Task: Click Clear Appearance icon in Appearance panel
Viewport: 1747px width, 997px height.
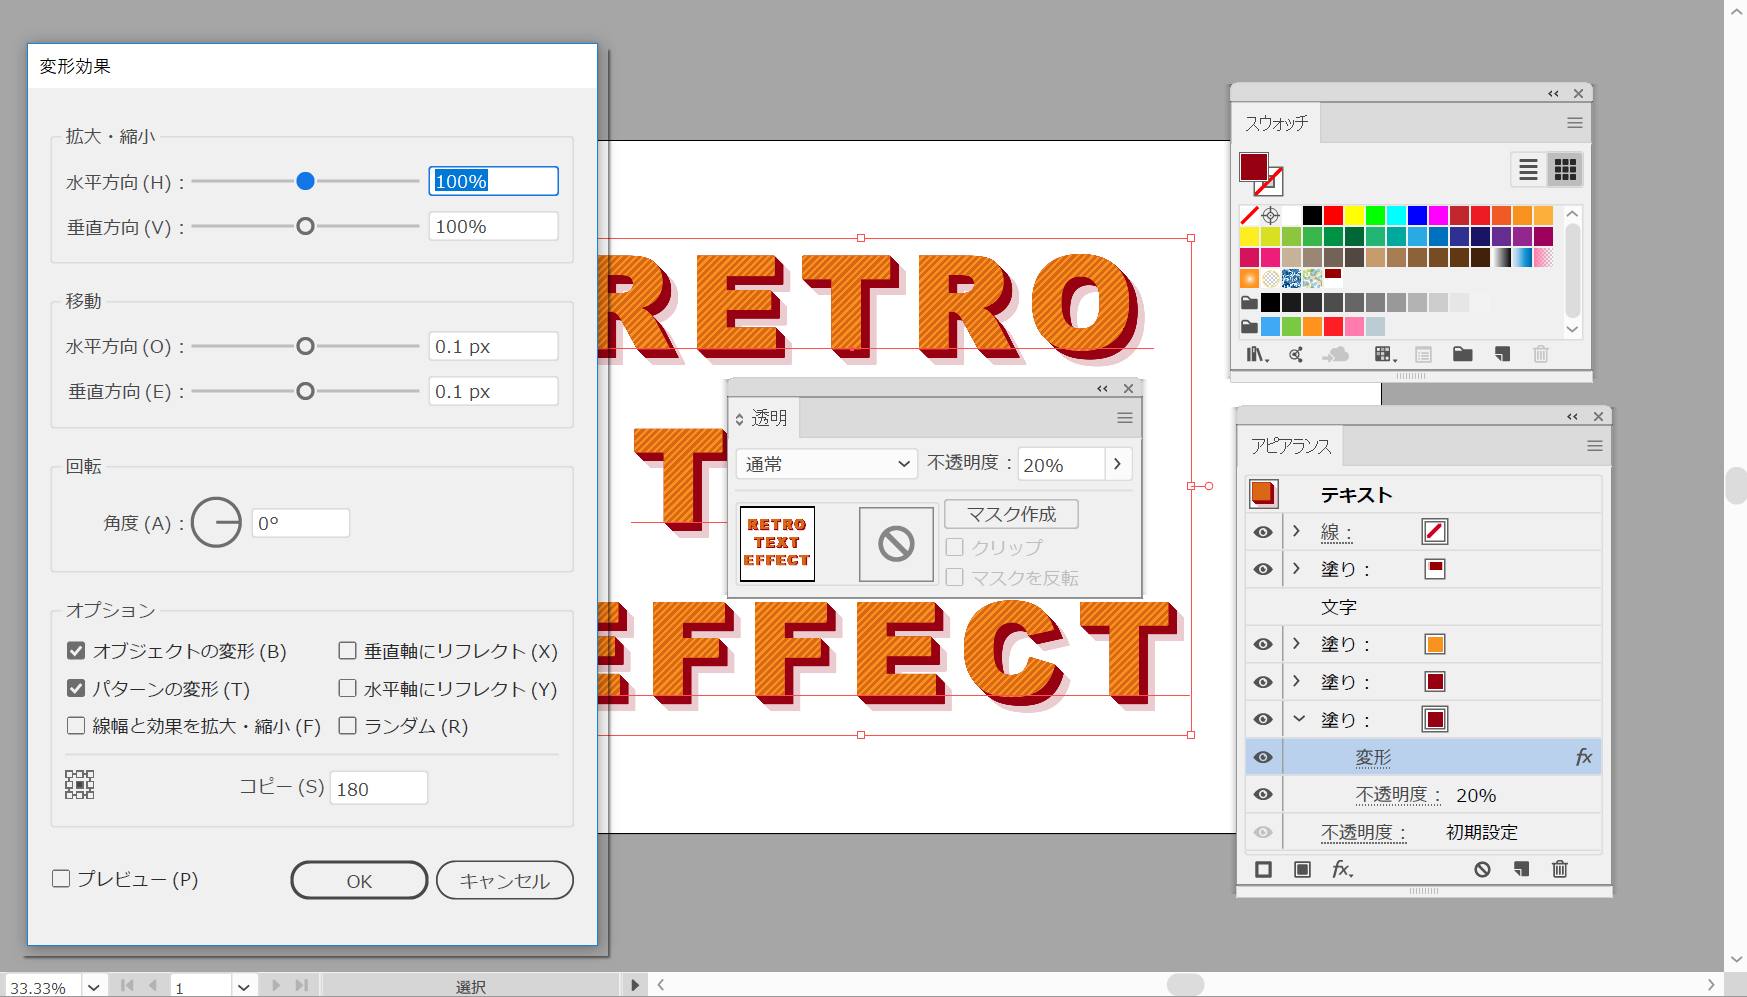Action: click(1482, 870)
